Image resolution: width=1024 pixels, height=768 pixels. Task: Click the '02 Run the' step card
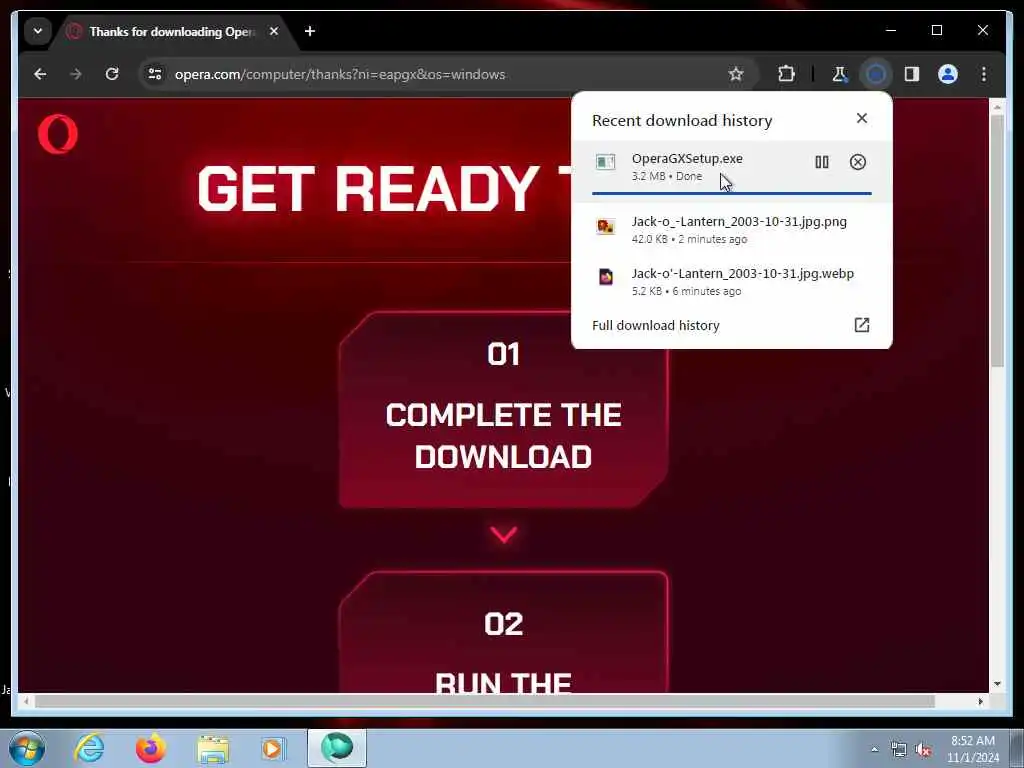(x=503, y=632)
